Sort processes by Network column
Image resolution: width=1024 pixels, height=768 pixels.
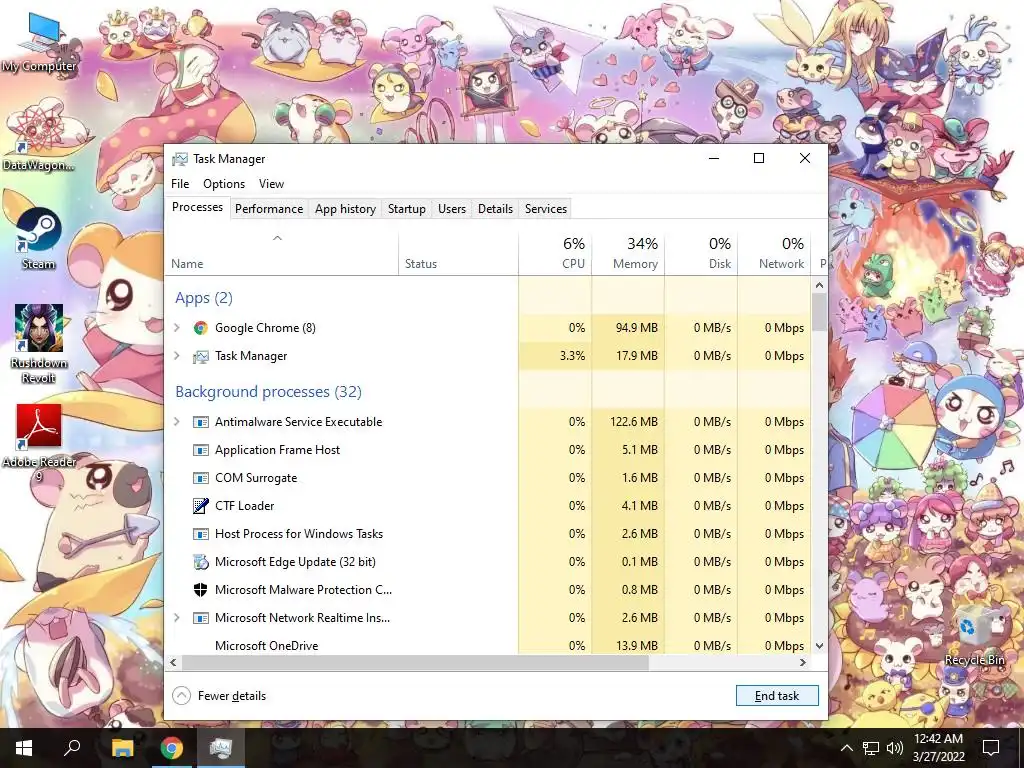pos(774,253)
